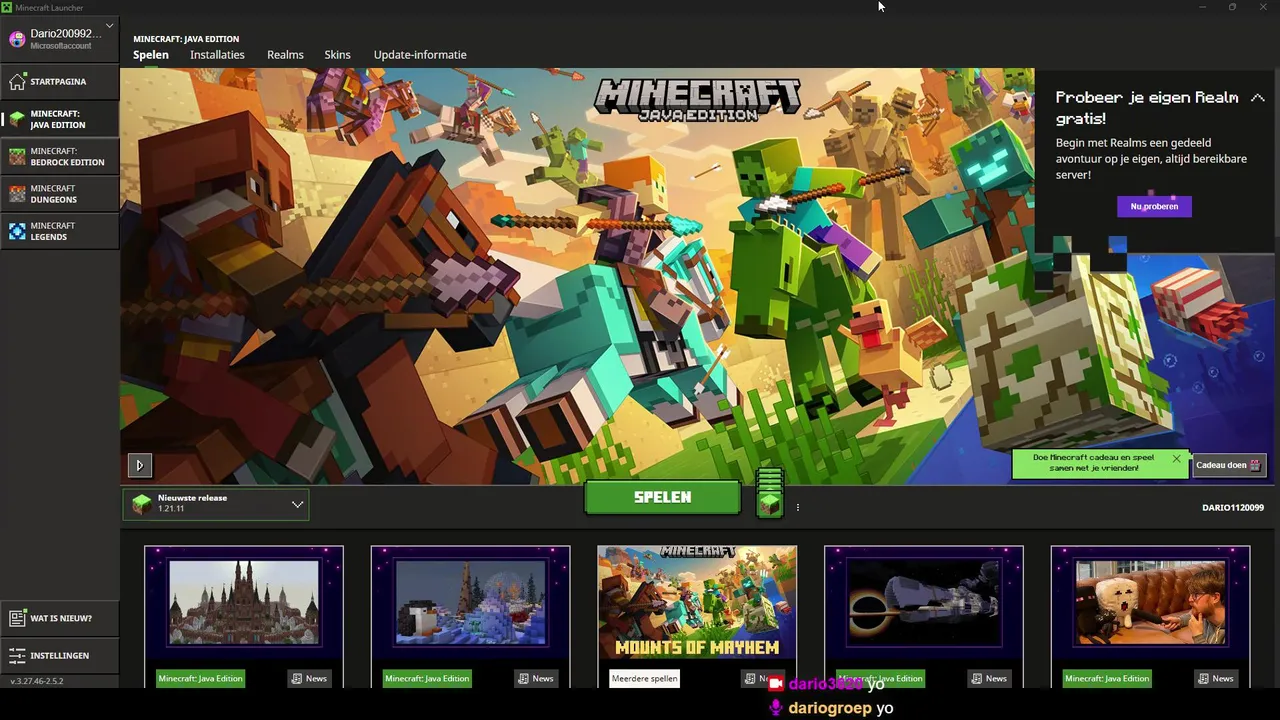Click the Minecraft Launcher title bar icon
Image resolution: width=1280 pixels, height=720 pixels.
[7, 7]
